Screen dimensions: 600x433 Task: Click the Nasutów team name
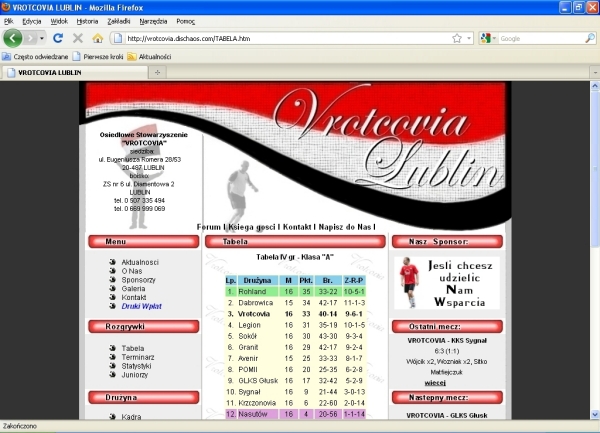(x=253, y=414)
